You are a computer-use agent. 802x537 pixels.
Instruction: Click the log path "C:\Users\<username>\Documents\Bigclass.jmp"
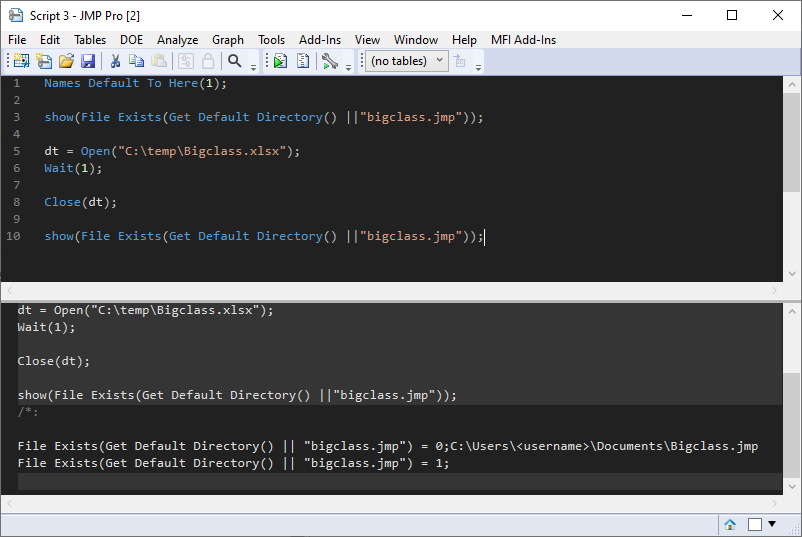[x=604, y=446]
